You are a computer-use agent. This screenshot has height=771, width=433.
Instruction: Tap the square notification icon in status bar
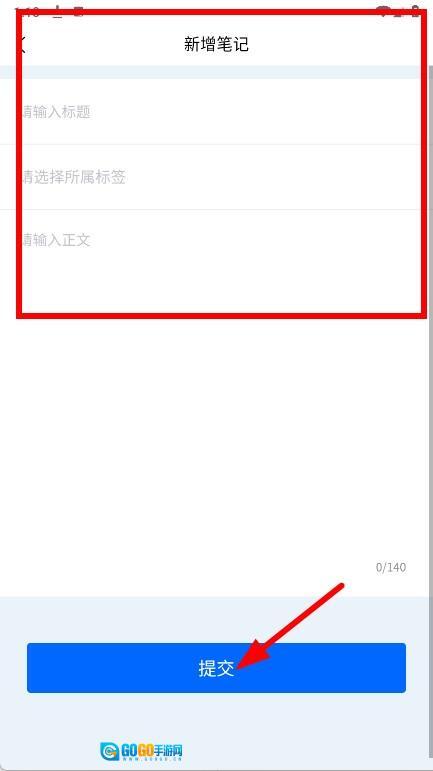click(78, 12)
